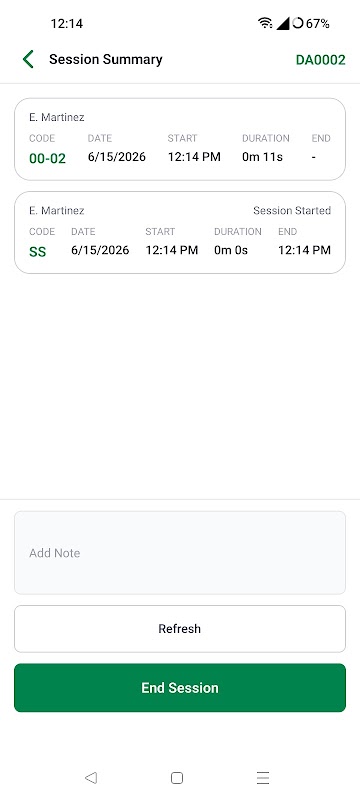Viewport: 360px width, 800px height.
Task: Open the DA0002 identifier link
Action: coord(320,60)
